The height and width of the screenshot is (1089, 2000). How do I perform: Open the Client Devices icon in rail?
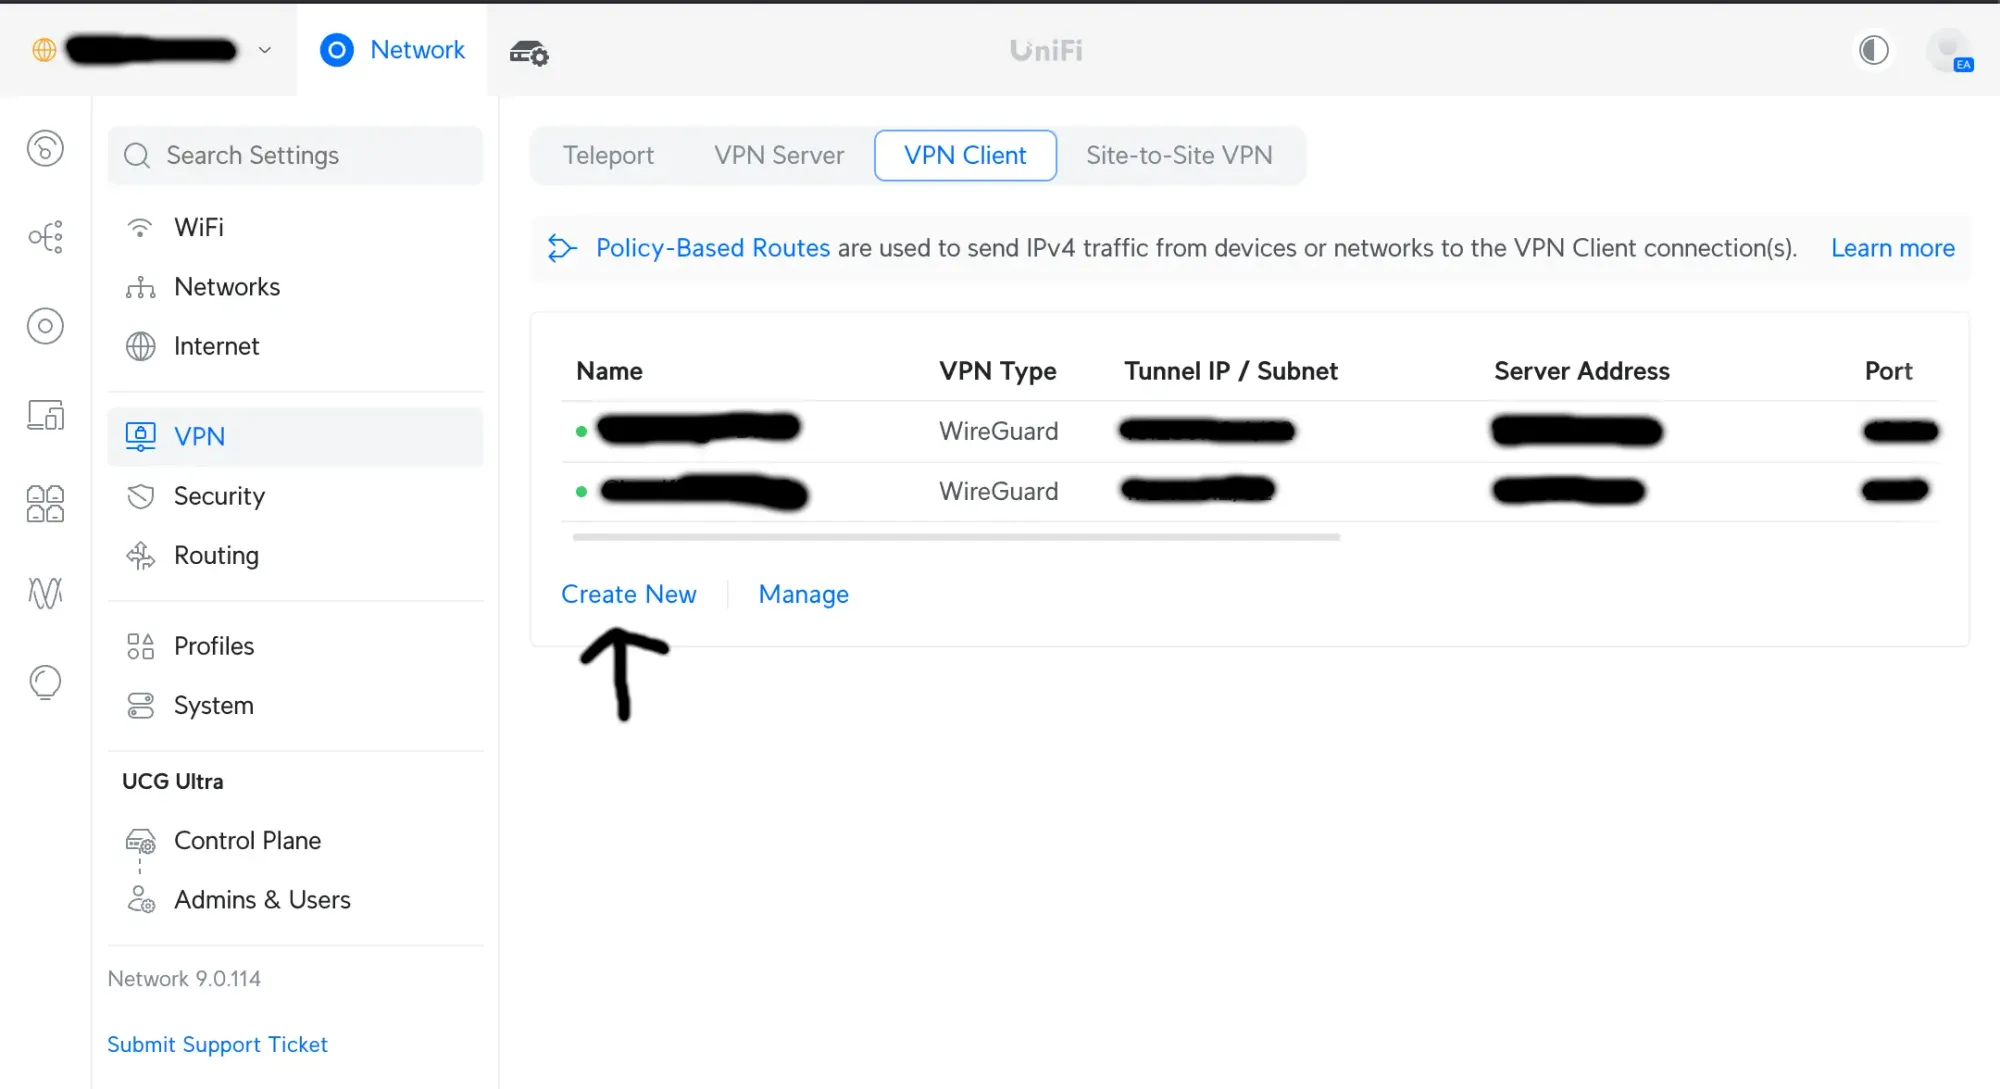(45, 415)
